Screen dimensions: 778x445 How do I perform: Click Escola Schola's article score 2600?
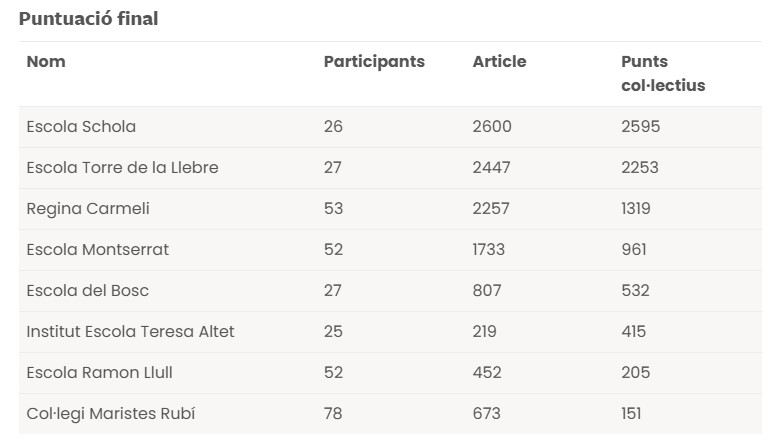point(492,127)
